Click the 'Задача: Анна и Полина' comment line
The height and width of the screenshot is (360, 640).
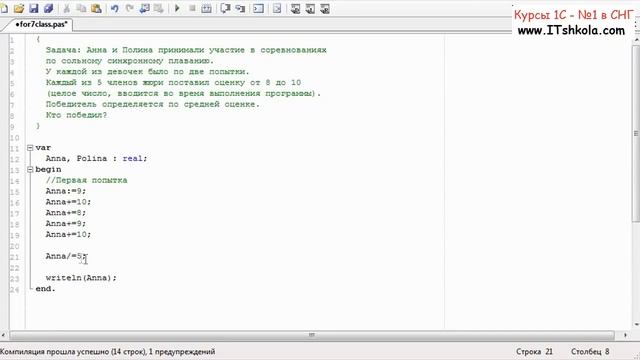point(186,50)
